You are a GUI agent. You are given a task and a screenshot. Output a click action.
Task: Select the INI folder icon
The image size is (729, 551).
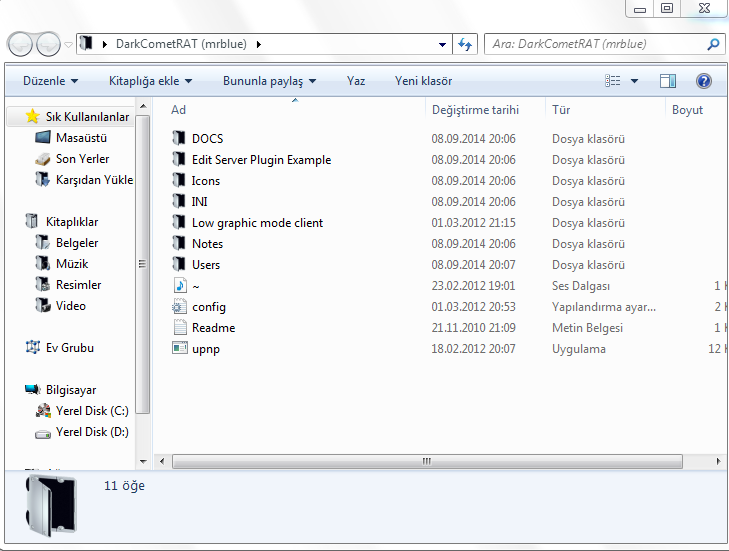tap(179, 201)
